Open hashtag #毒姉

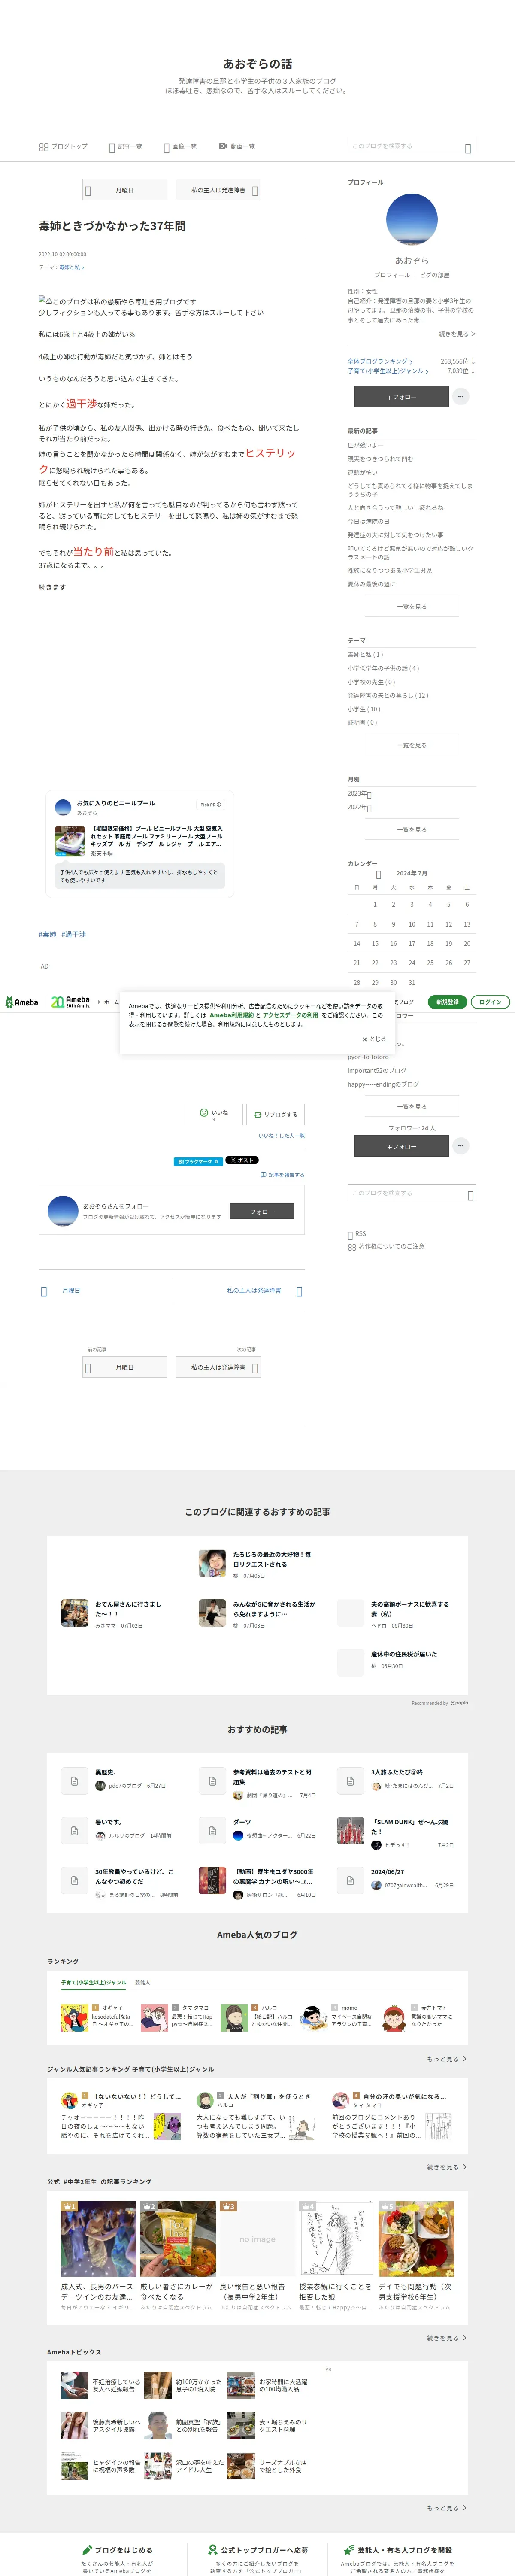coord(47,934)
